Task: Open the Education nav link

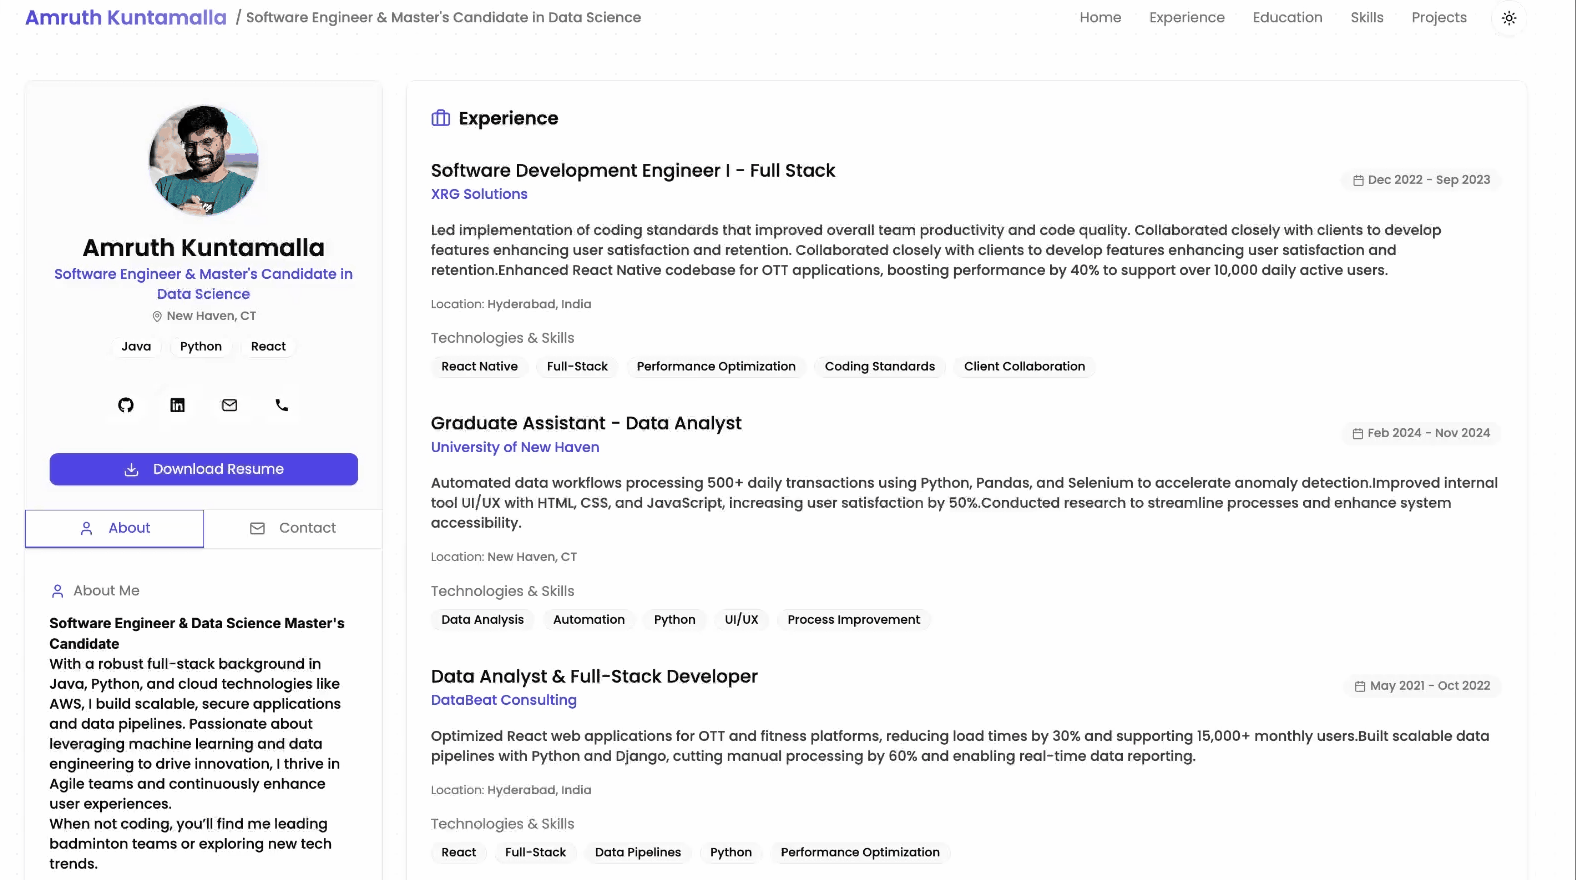Action: tap(1287, 17)
